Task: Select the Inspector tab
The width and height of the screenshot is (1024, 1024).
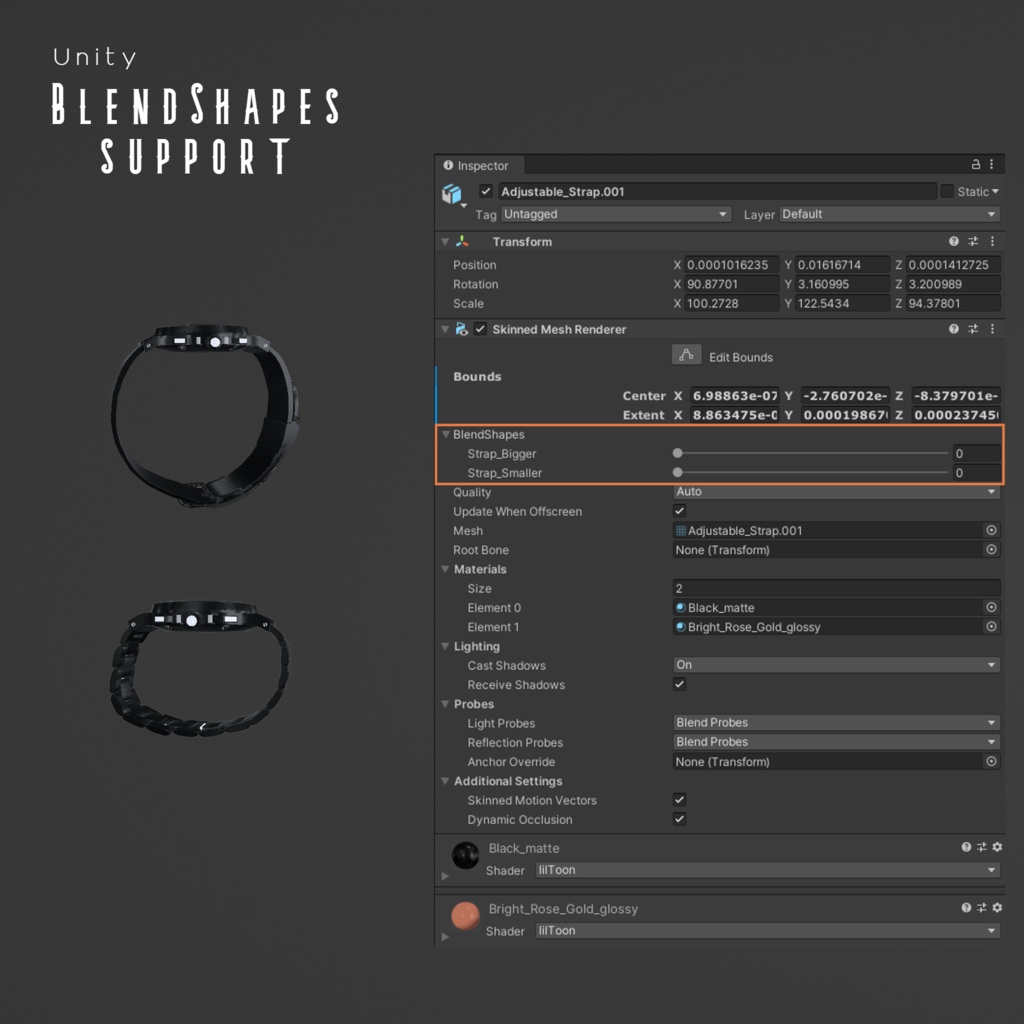Action: pos(479,165)
